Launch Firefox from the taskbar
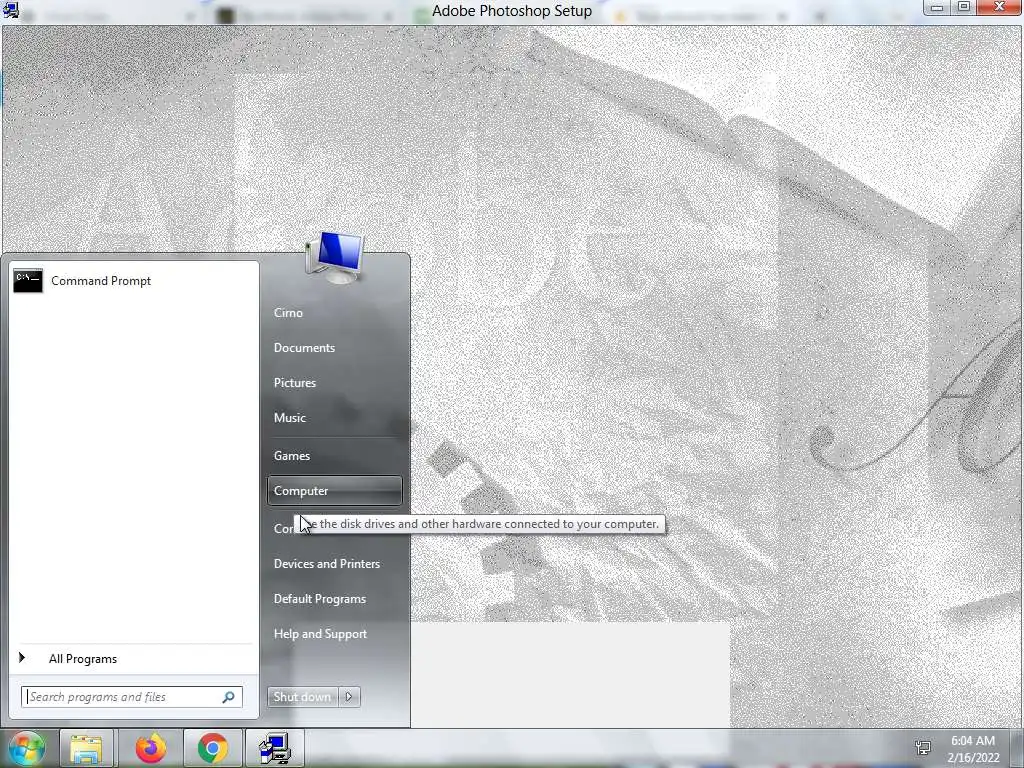This screenshot has width=1024, height=768. click(151, 748)
